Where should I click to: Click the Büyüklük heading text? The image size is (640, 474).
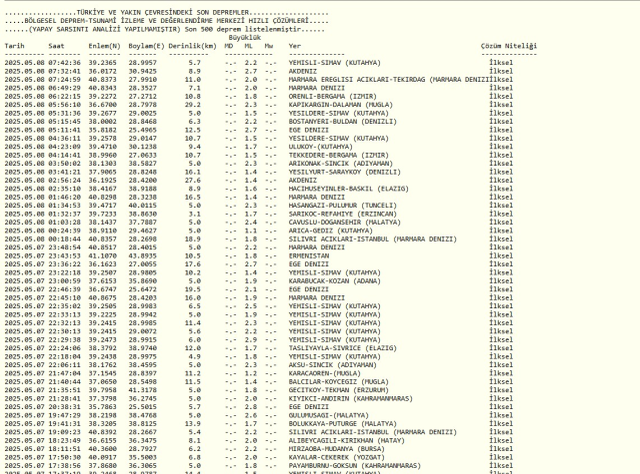pos(244,38)
